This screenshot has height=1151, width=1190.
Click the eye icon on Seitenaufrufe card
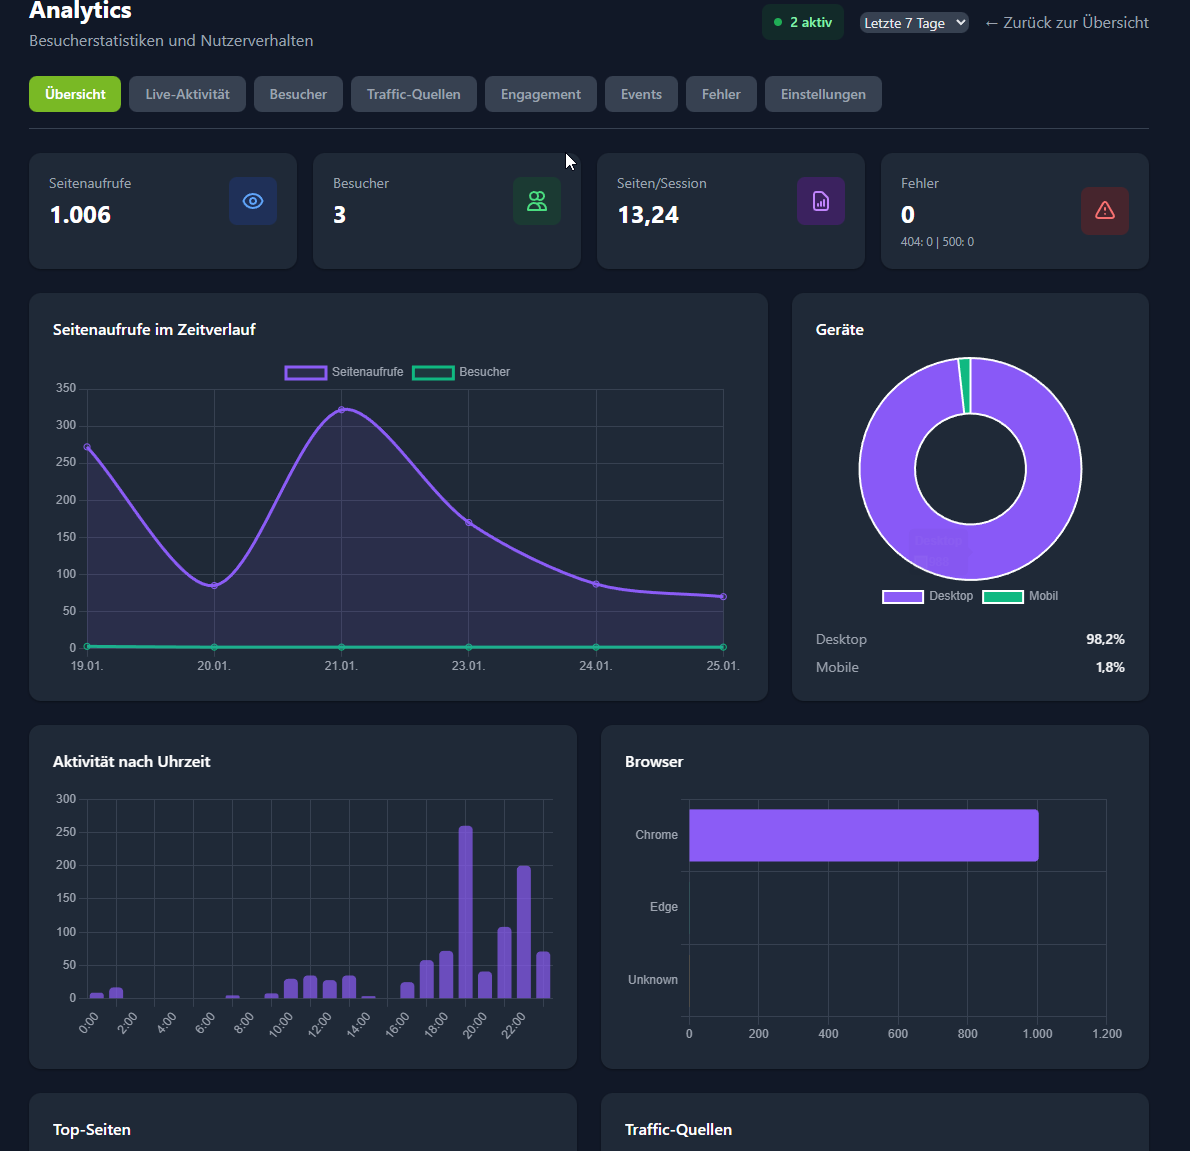click(x=253, y=201)
